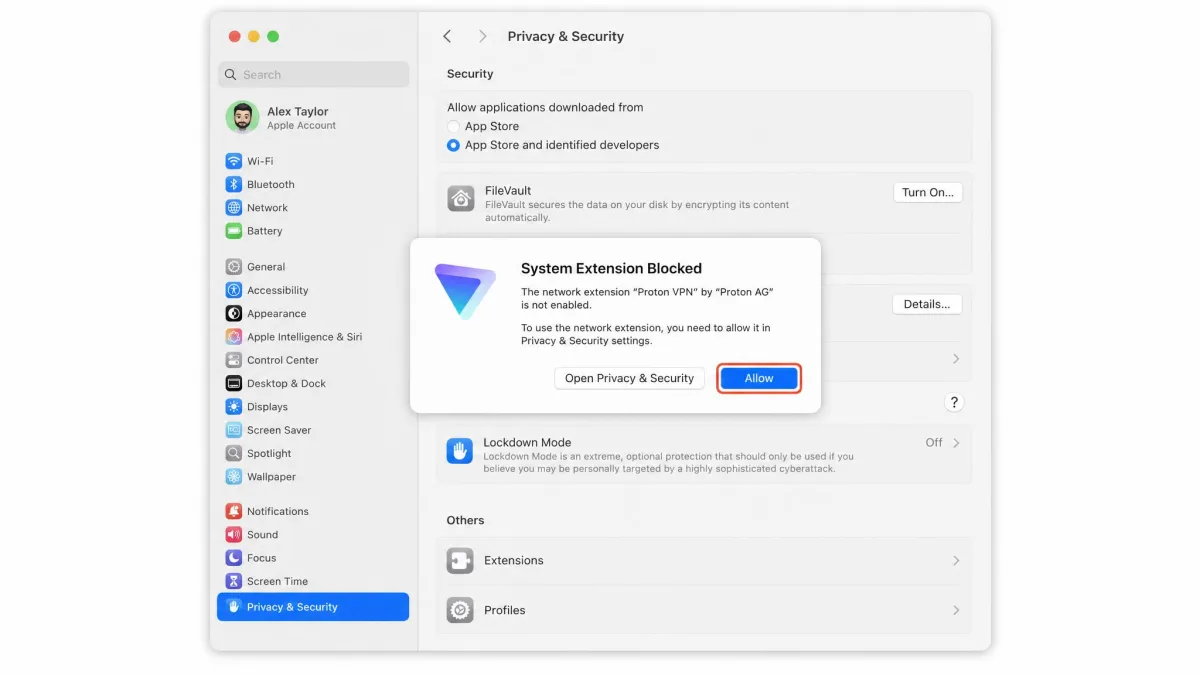Click Alex Taylor's account avatar

pos(242,118)
